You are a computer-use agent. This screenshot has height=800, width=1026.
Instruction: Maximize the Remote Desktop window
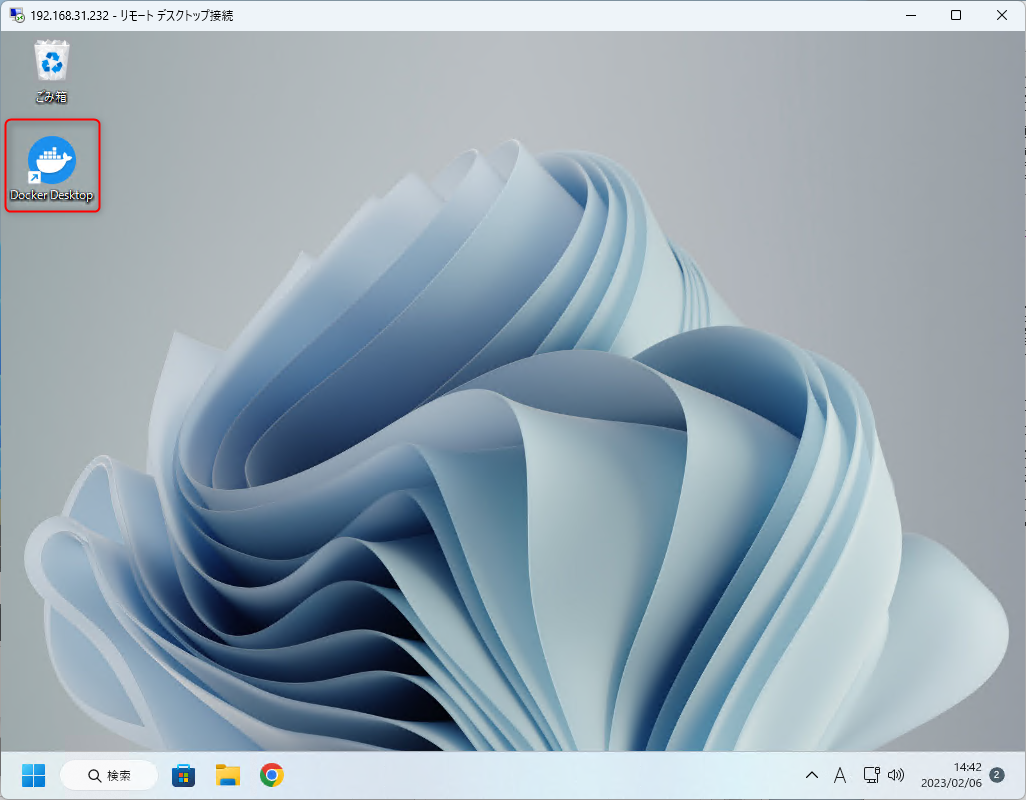pyautogui.click(x=956, y=15)
